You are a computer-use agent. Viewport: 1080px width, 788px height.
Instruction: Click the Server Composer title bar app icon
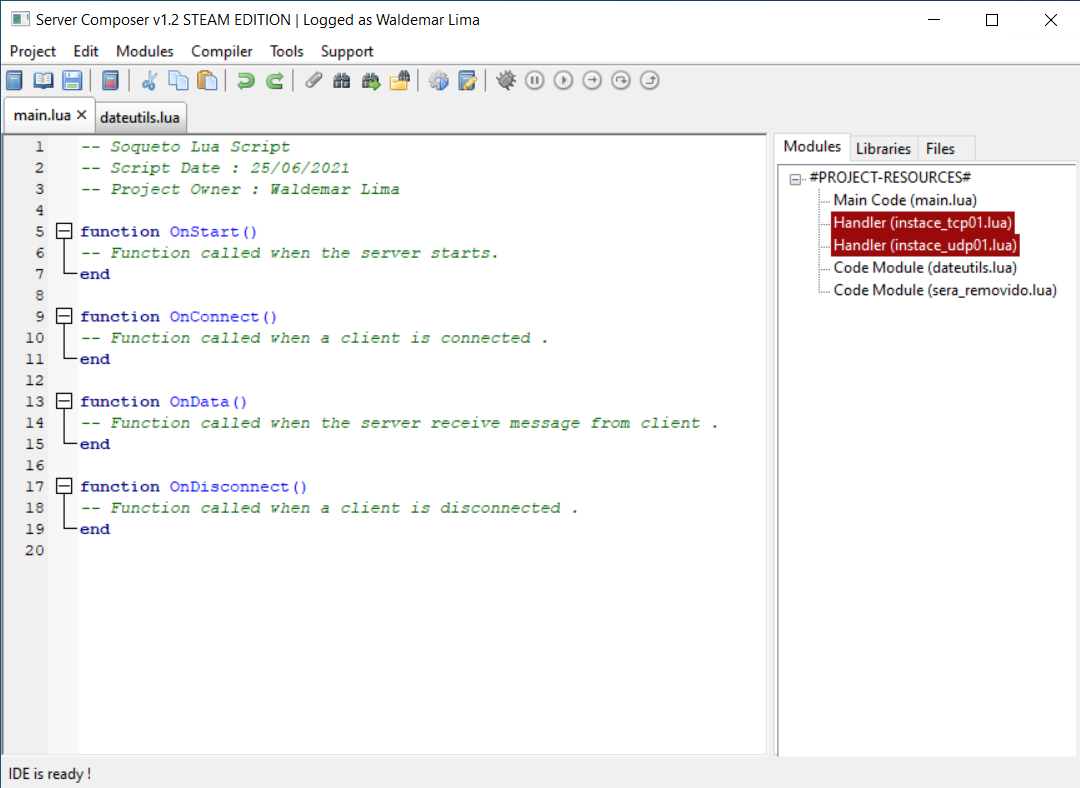[20, 19]
